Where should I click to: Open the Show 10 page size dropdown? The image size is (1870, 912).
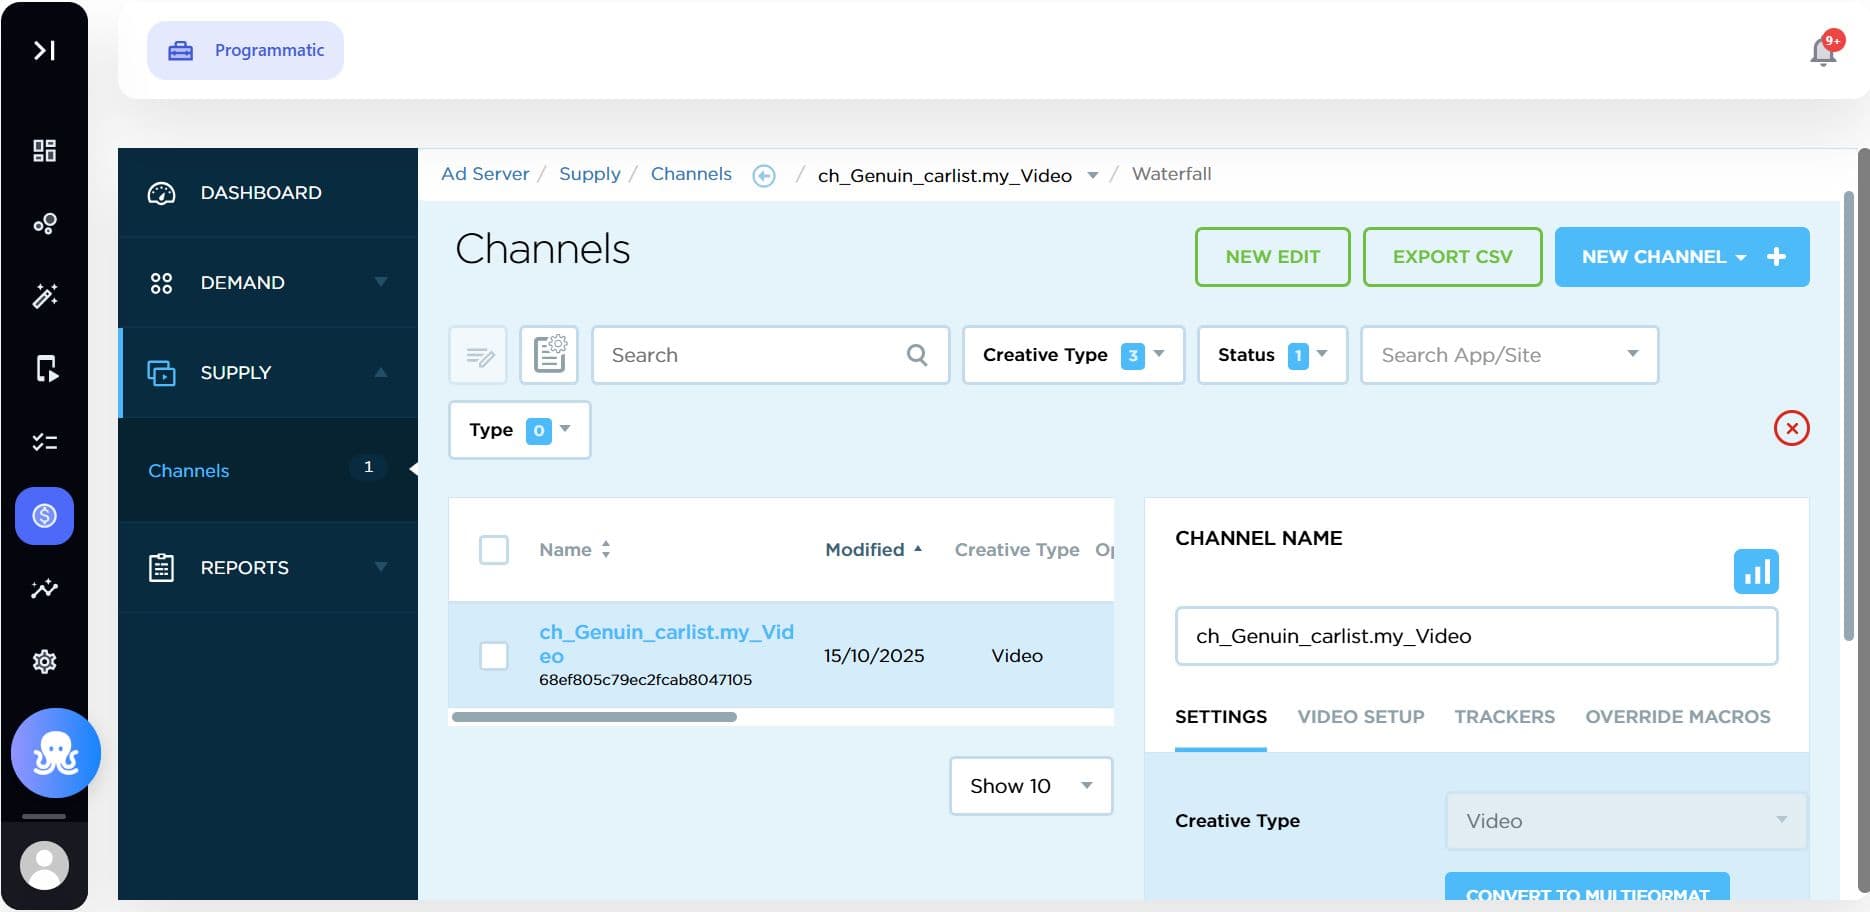pyautogui.click(x=1030, y=786)
